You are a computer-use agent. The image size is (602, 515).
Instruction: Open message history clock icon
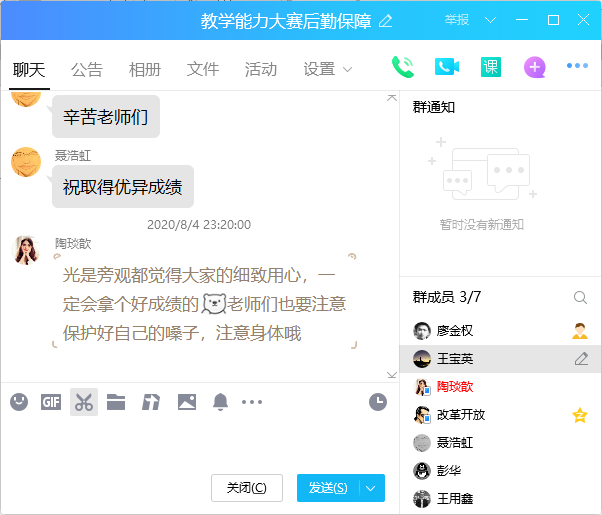point(377,402)
